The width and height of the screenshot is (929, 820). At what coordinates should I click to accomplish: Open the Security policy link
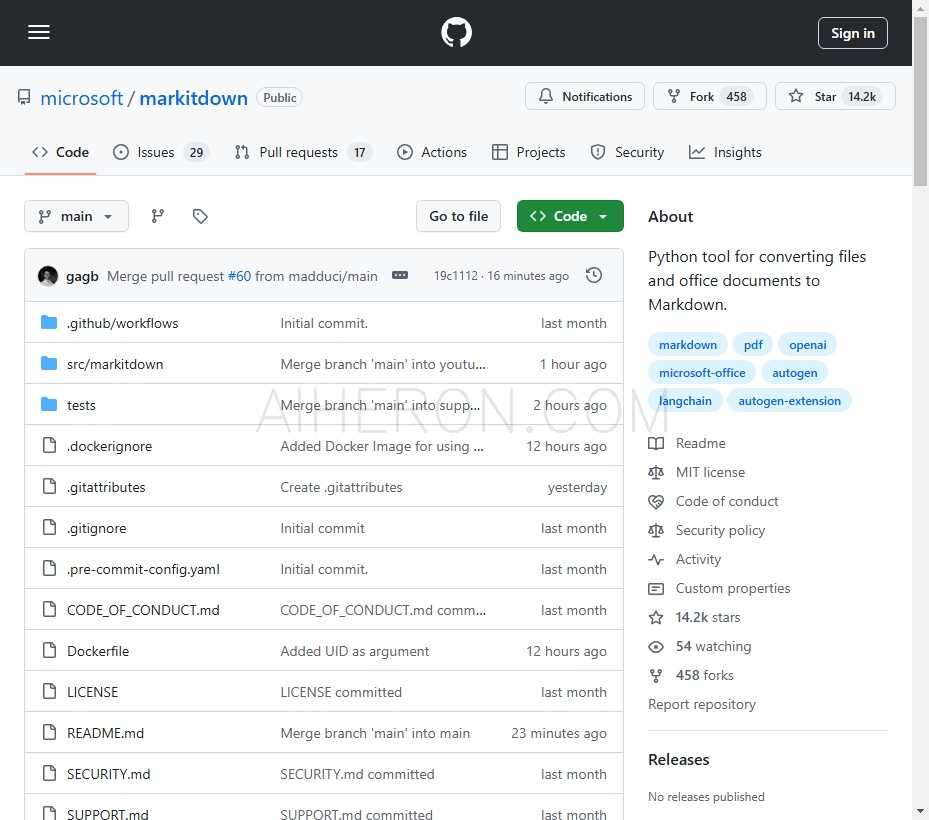tap(720, 530)
